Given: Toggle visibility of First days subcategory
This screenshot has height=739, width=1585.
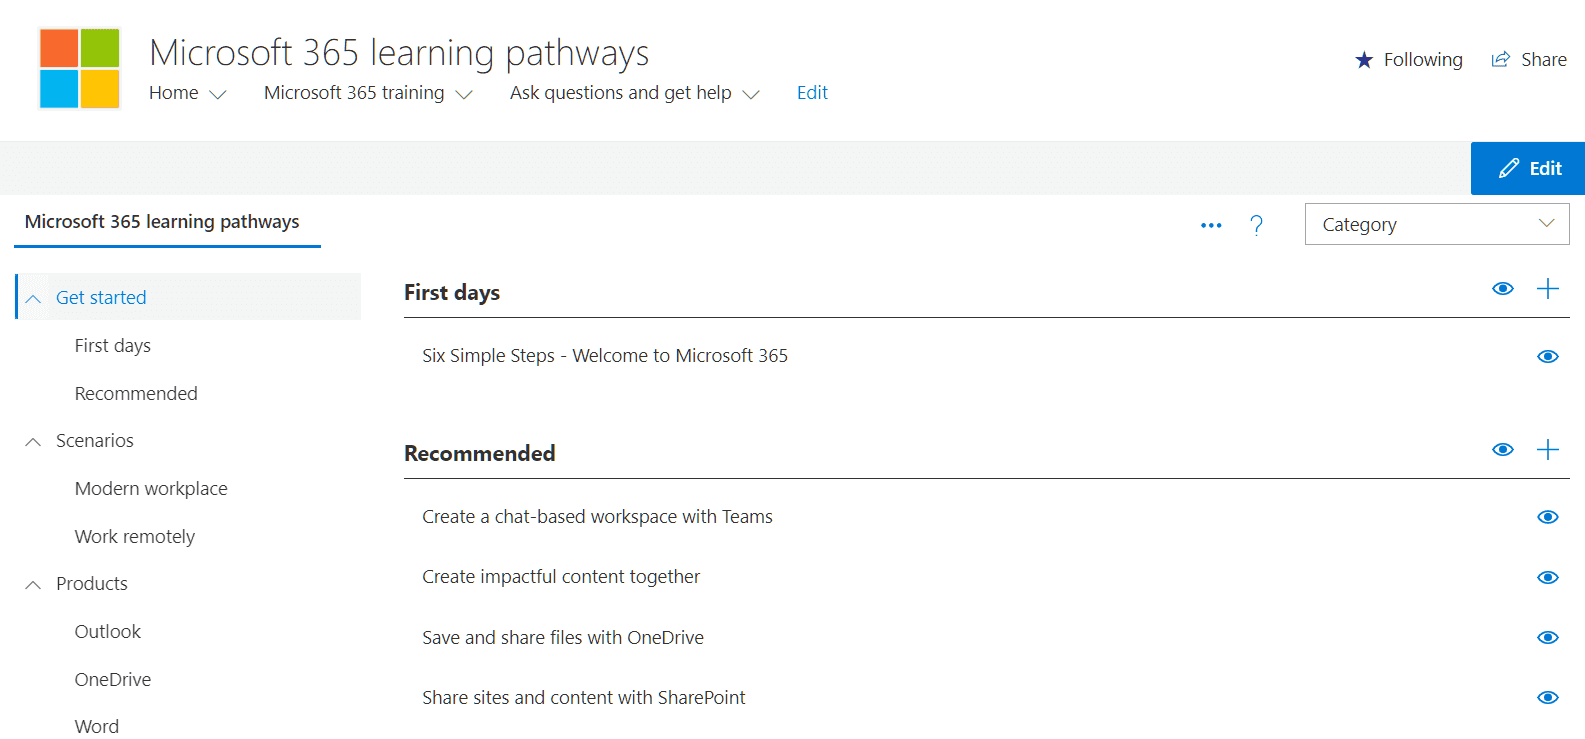Looking at the screenshot, I should pyautogui.click(x=1503, y=289).
